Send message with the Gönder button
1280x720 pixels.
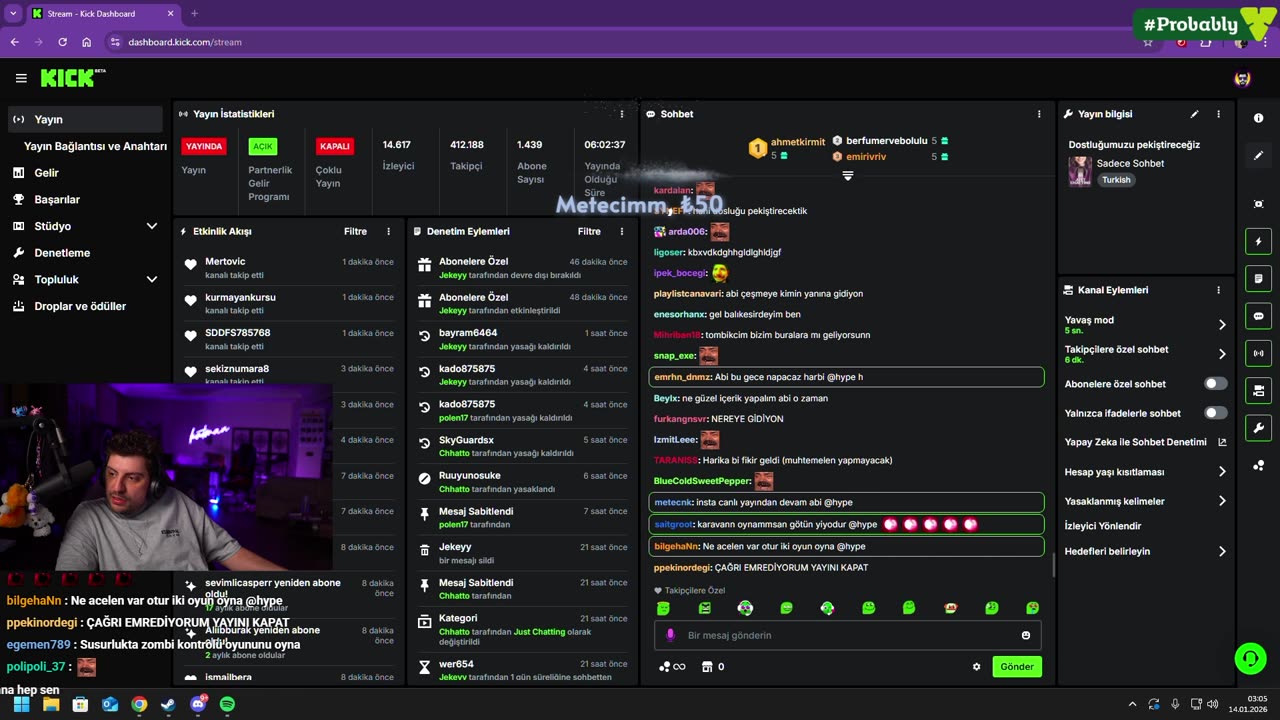tap(1017, 667)
